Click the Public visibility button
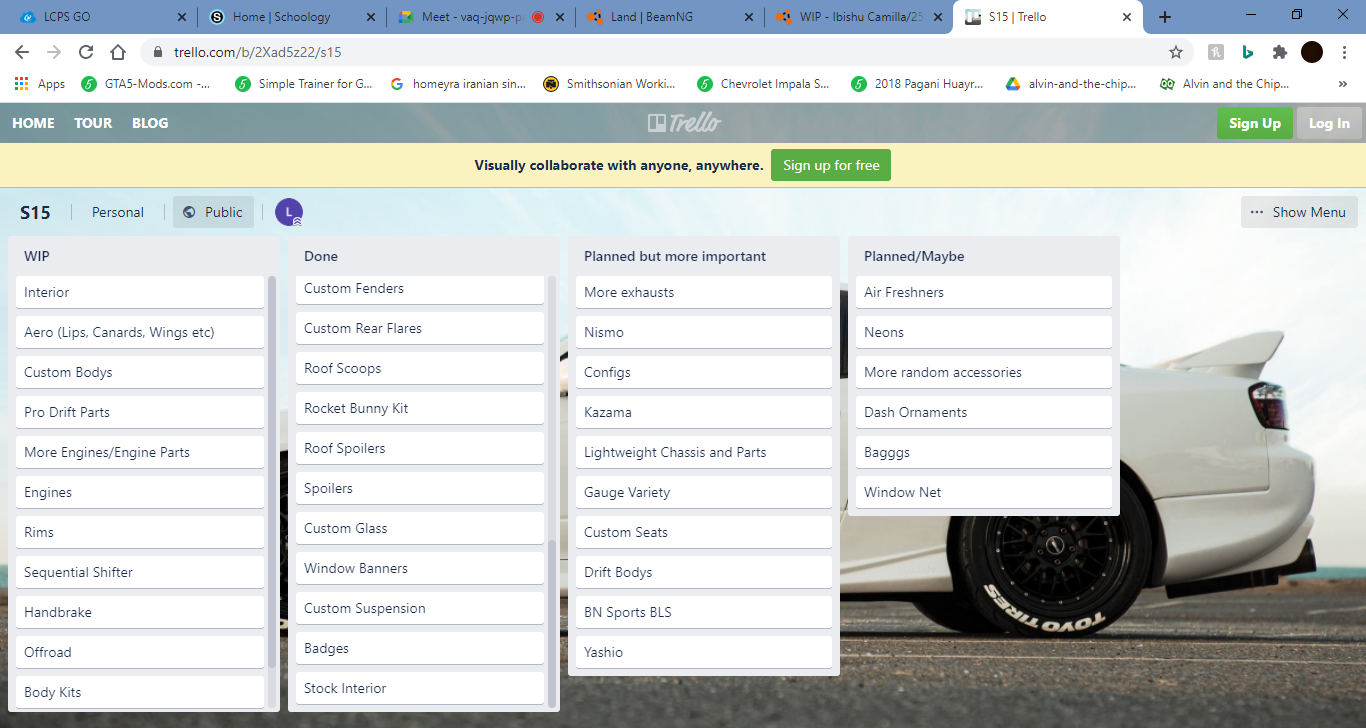 tap(213, 212)
